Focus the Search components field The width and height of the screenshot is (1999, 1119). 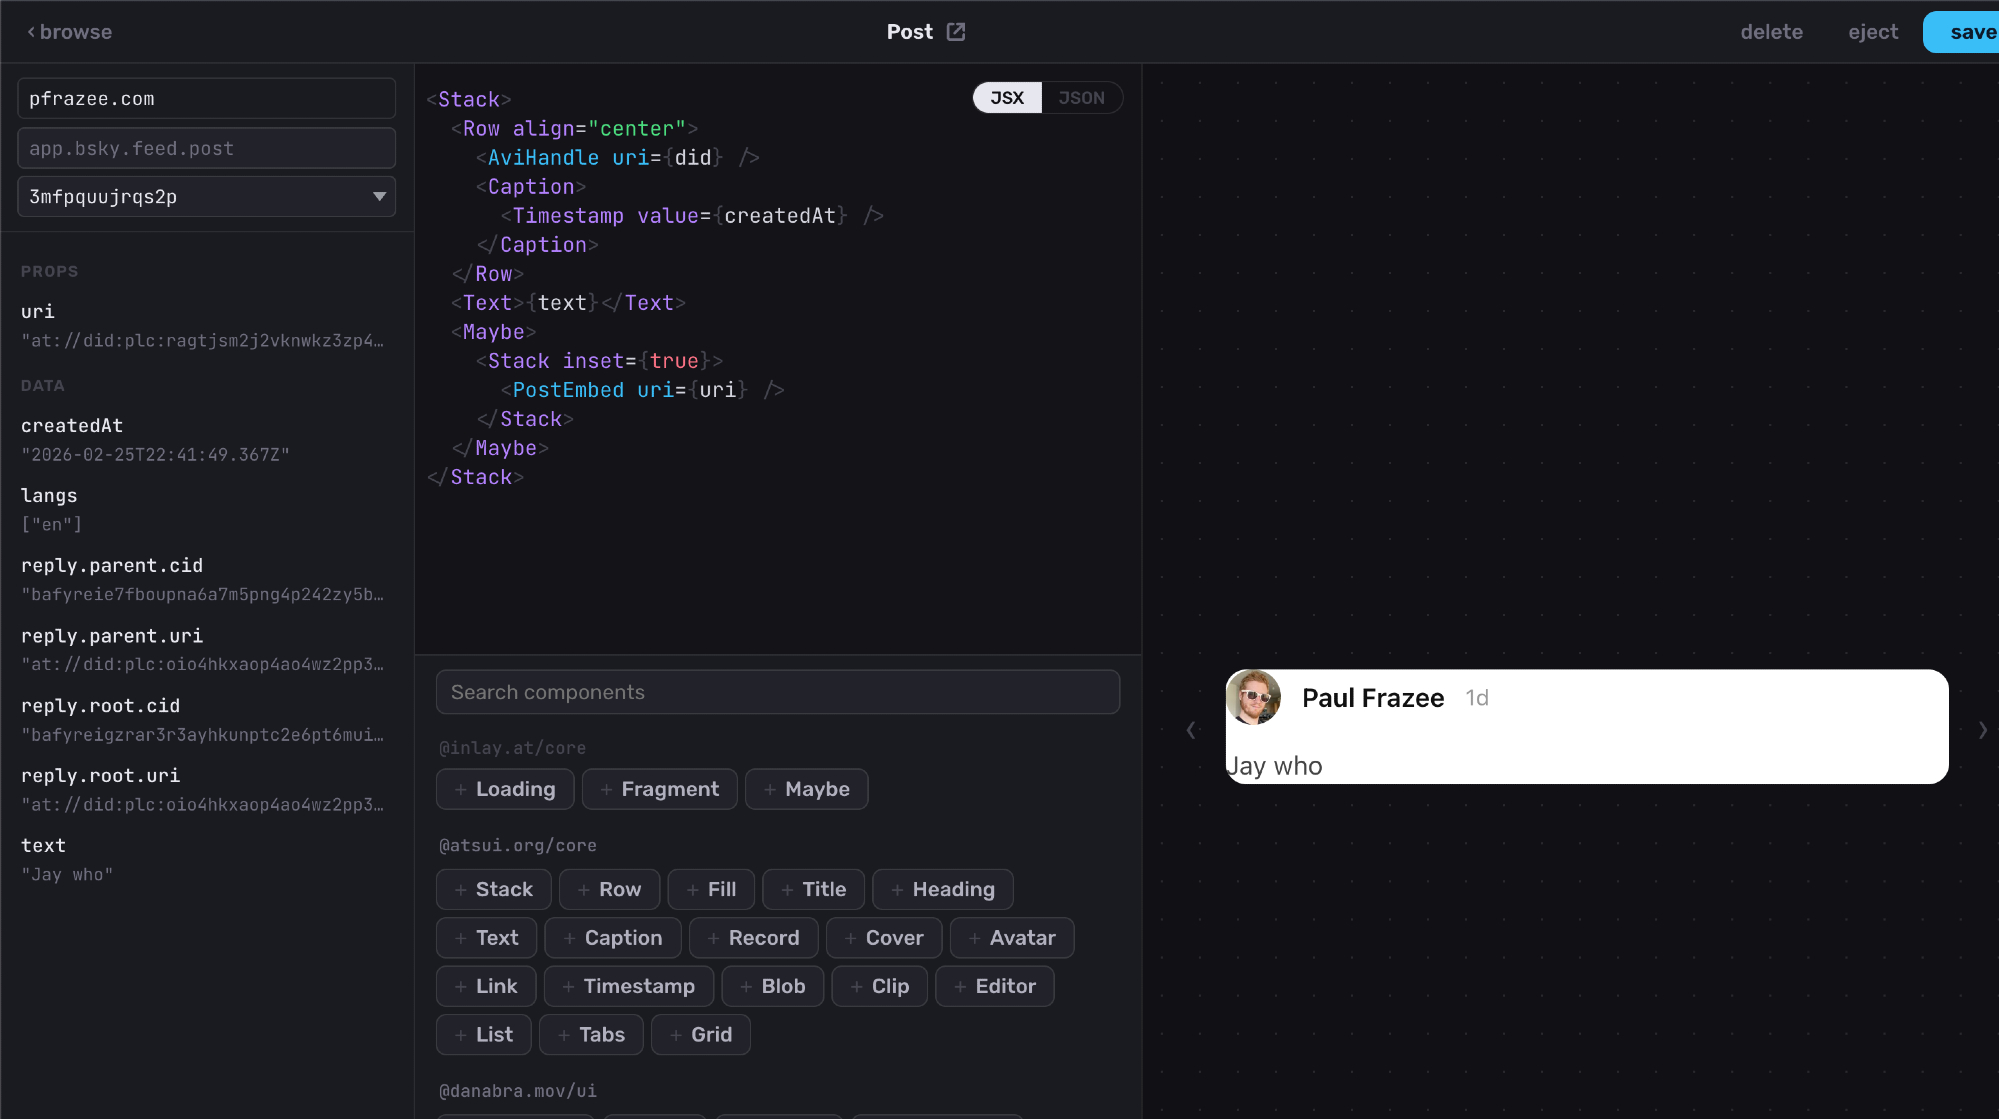[777, 693]
